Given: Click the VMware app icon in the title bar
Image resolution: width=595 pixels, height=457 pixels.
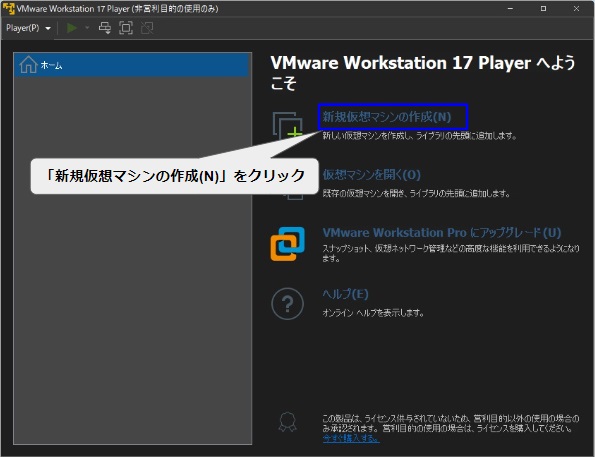Looking at the screenshot, I should pos(8,8).
